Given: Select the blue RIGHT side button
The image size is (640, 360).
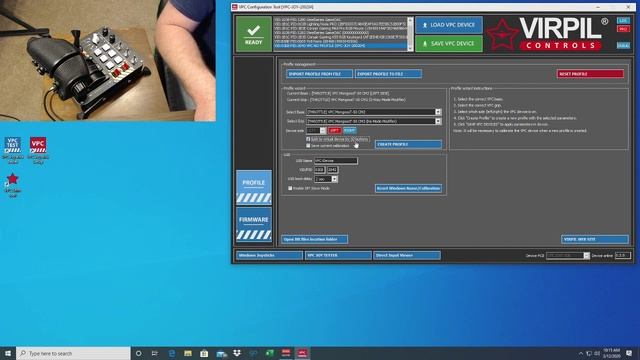Looking at the screenshot, I should tap(349, 131).
